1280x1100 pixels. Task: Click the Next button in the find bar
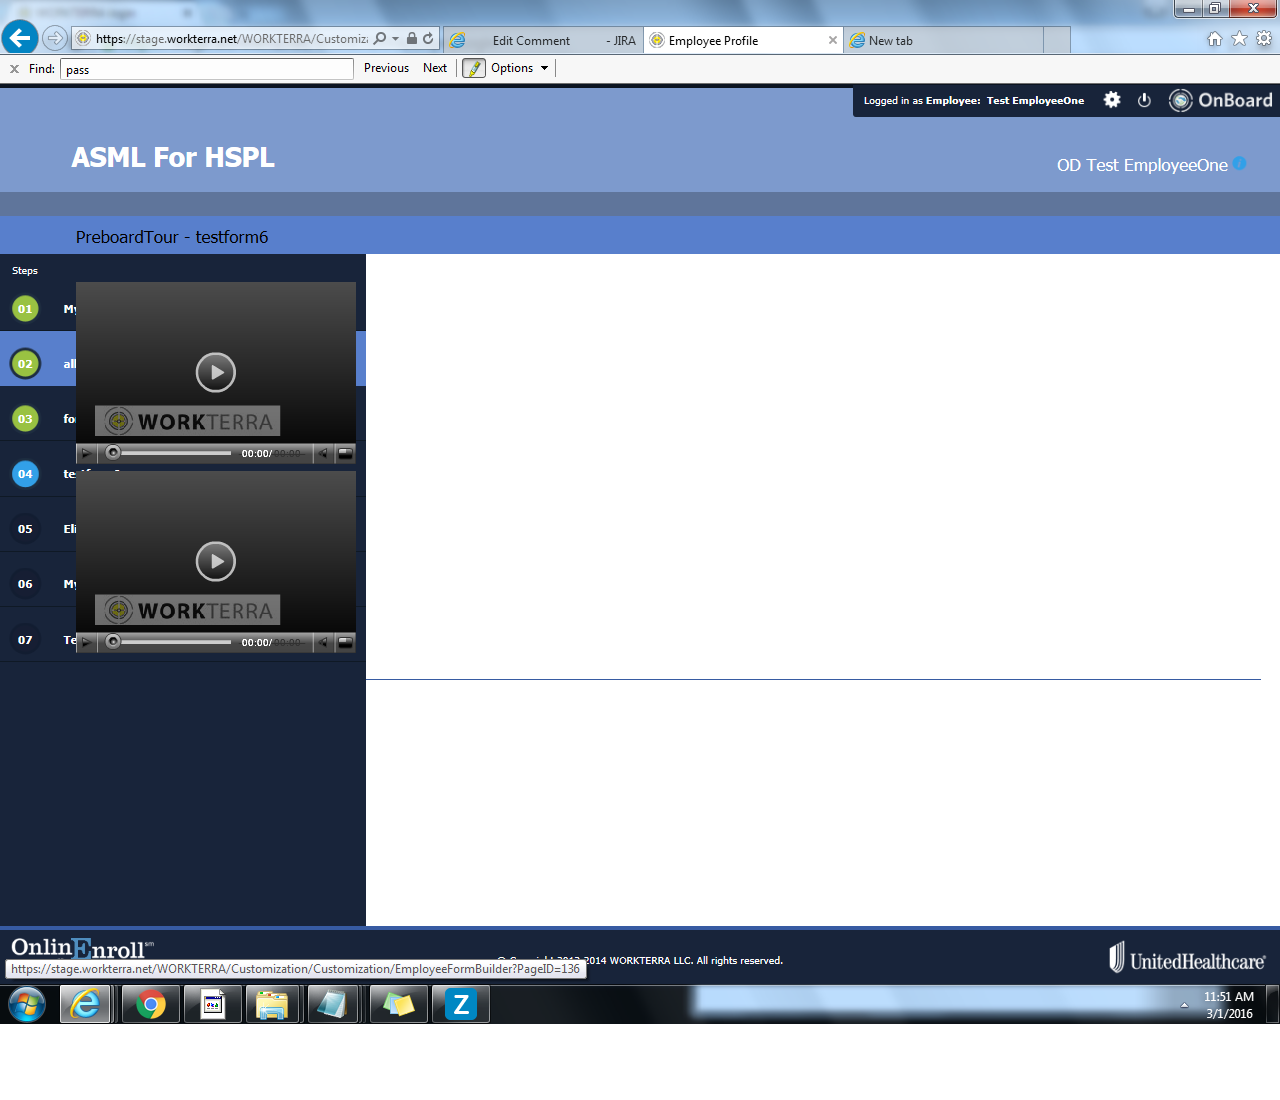click(435, 68)
